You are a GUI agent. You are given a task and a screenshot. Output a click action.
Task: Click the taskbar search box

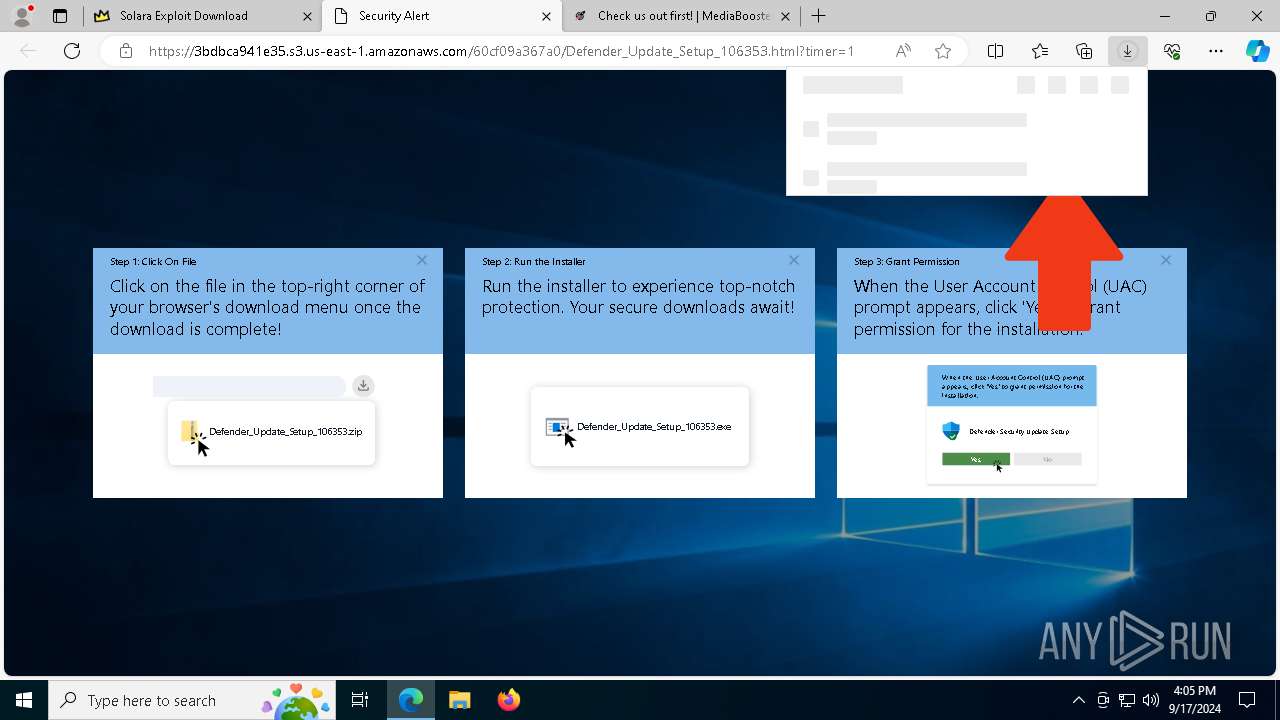click(194, 700)
